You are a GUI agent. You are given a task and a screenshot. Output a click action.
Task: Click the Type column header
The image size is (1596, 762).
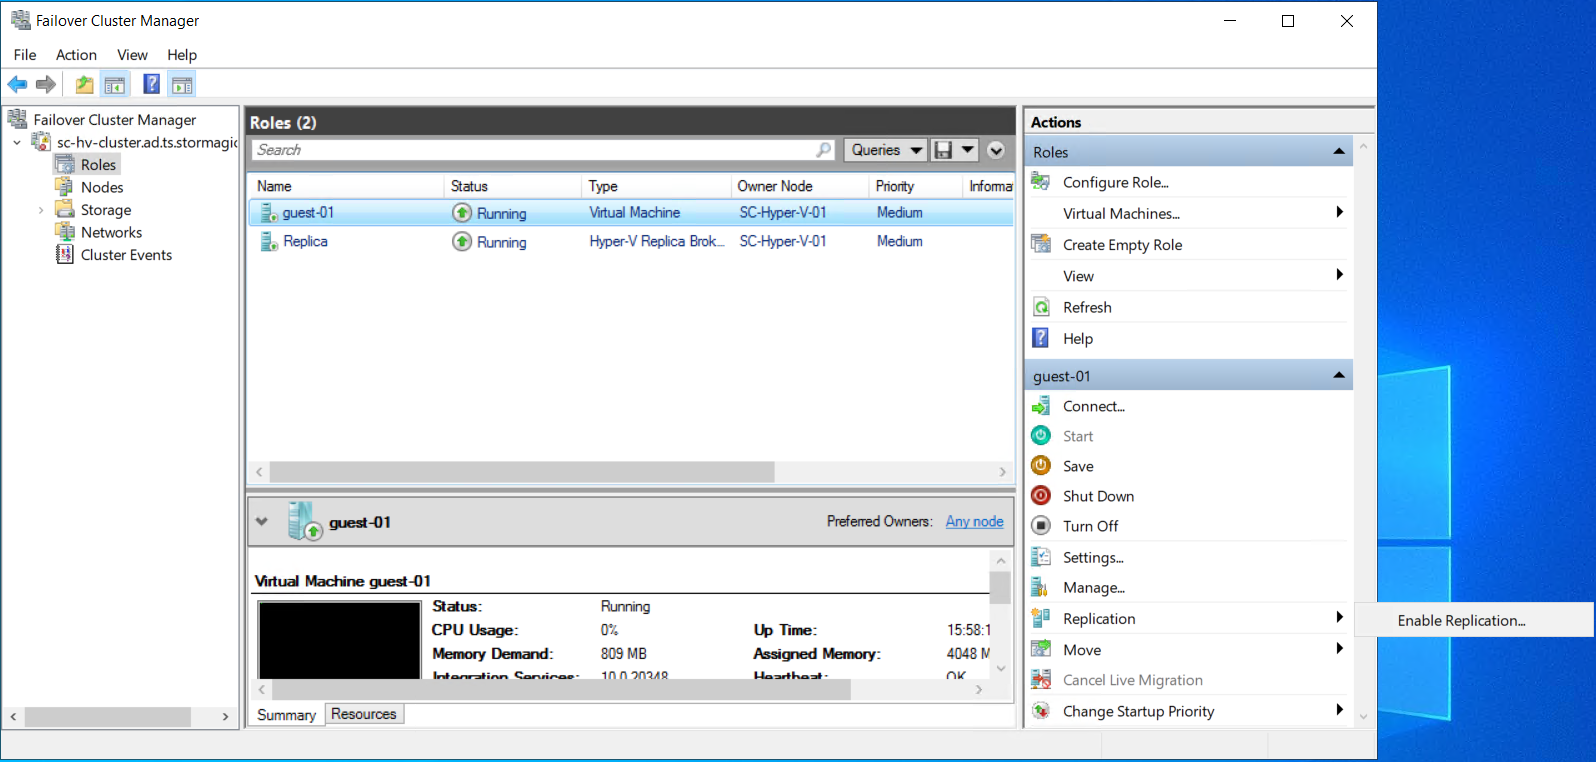pos(657,186)
